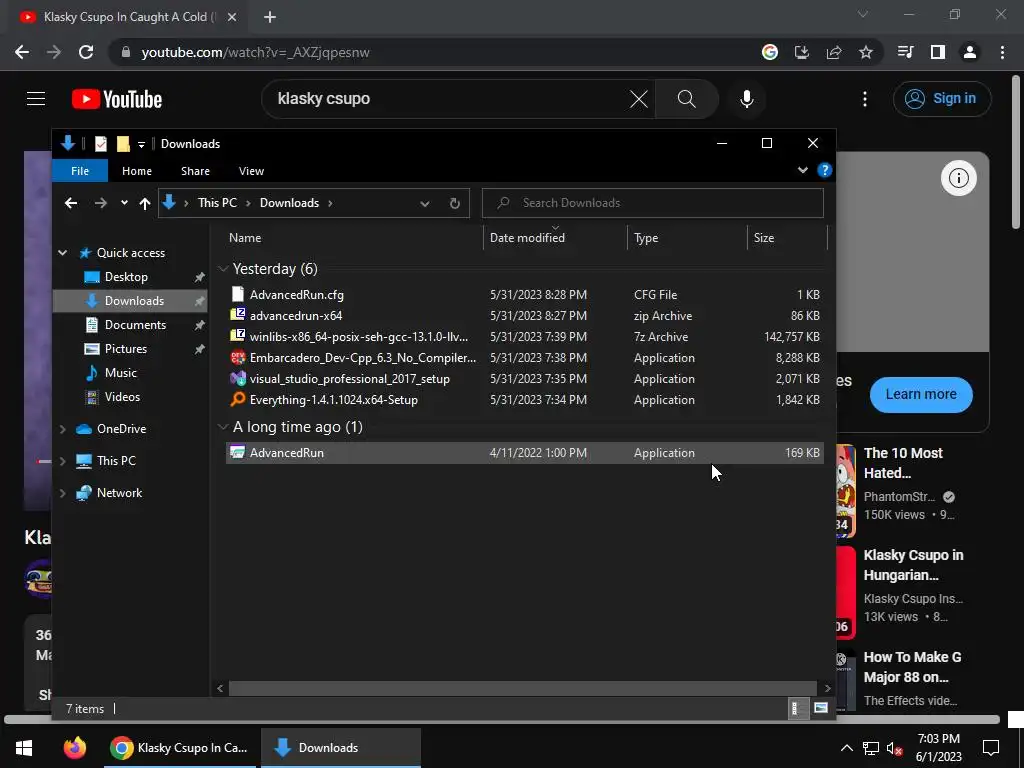This screenshot has width=1024, height=768.
Task: Activate voice search microphone on YouTube
Action: point(746,99)
